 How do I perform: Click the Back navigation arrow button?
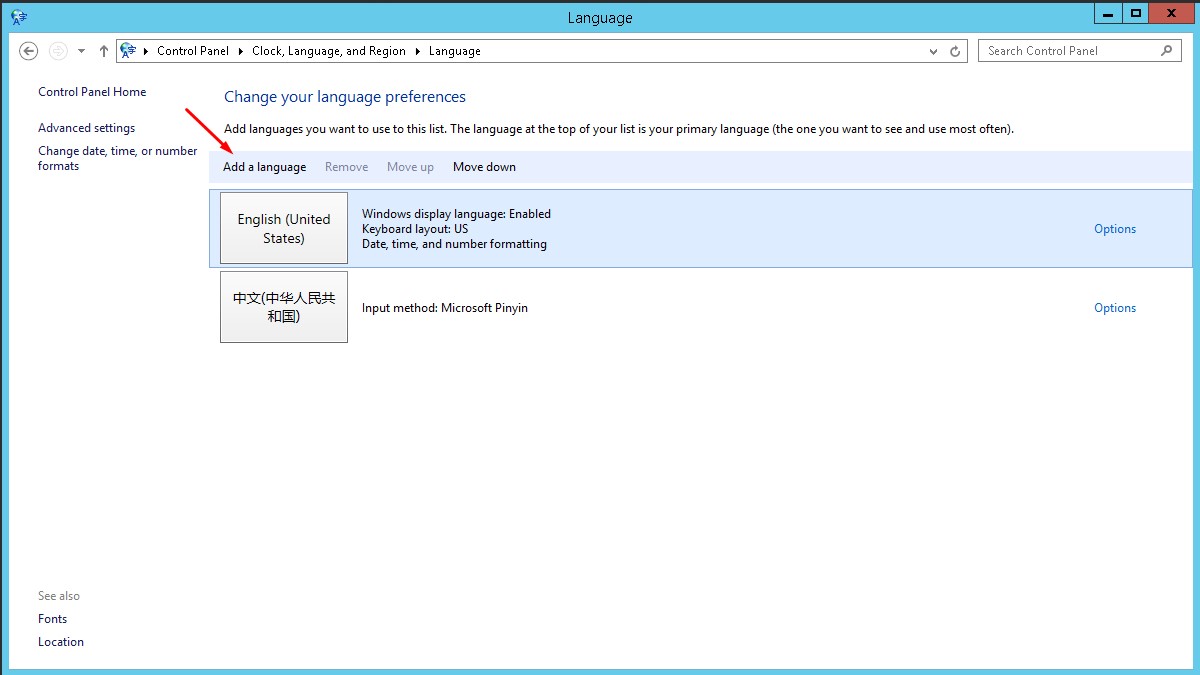[x=29, y=51]
